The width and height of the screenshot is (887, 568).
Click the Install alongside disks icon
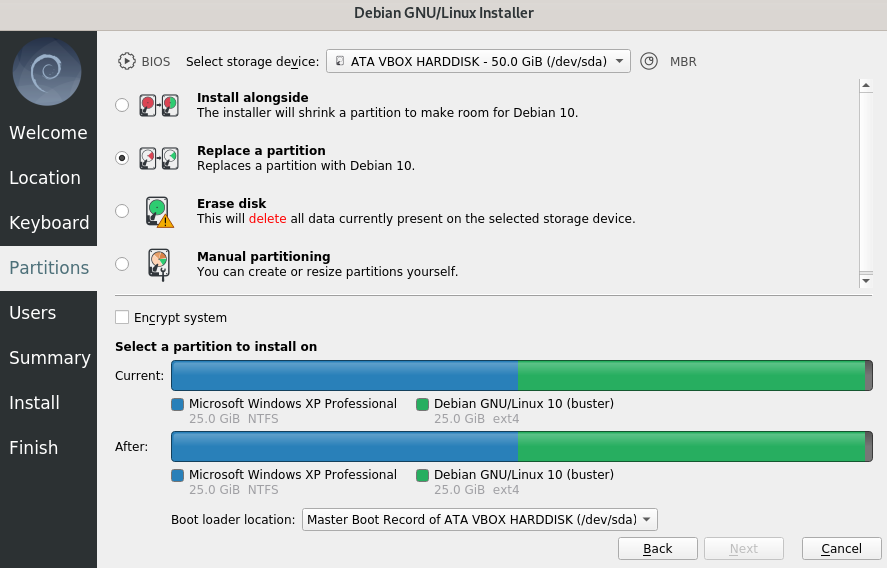tap(159, 105)
